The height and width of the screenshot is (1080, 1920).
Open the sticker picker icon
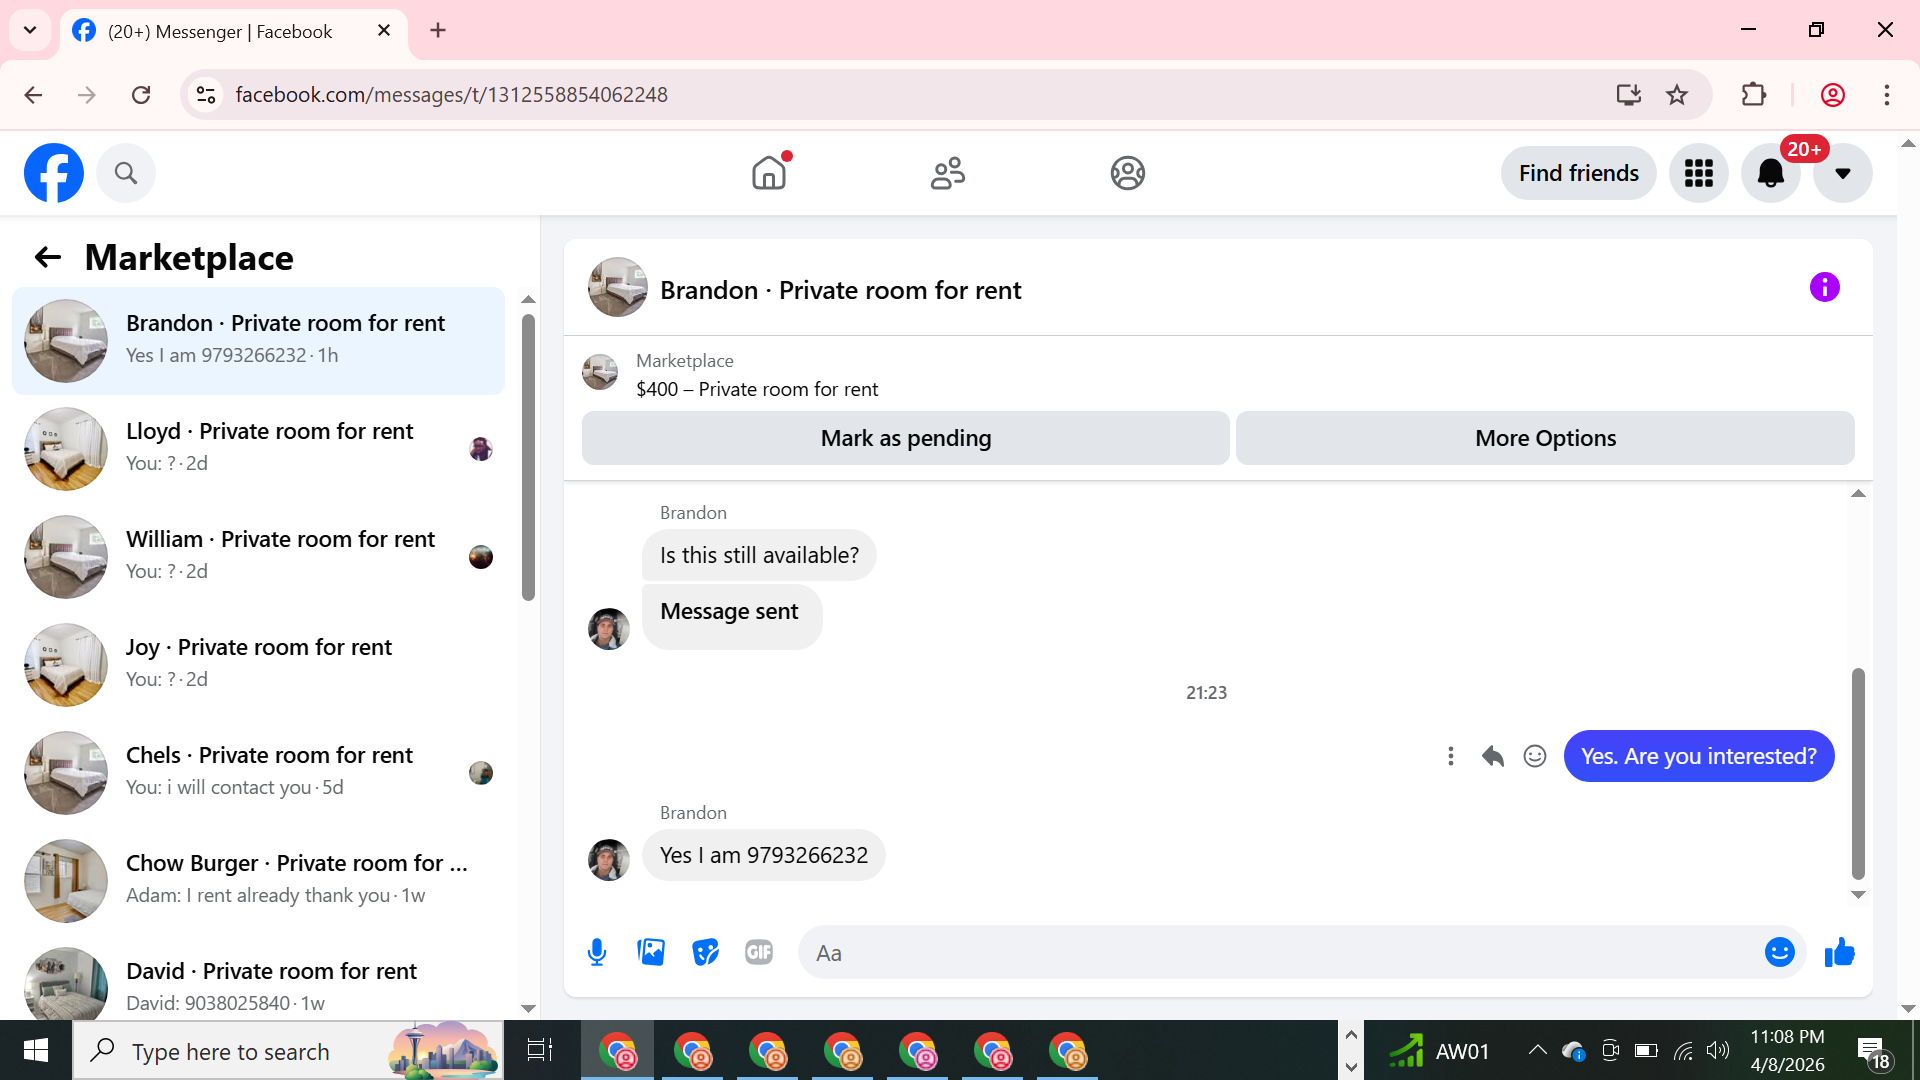pyautogui.click(x=705, y=952)
